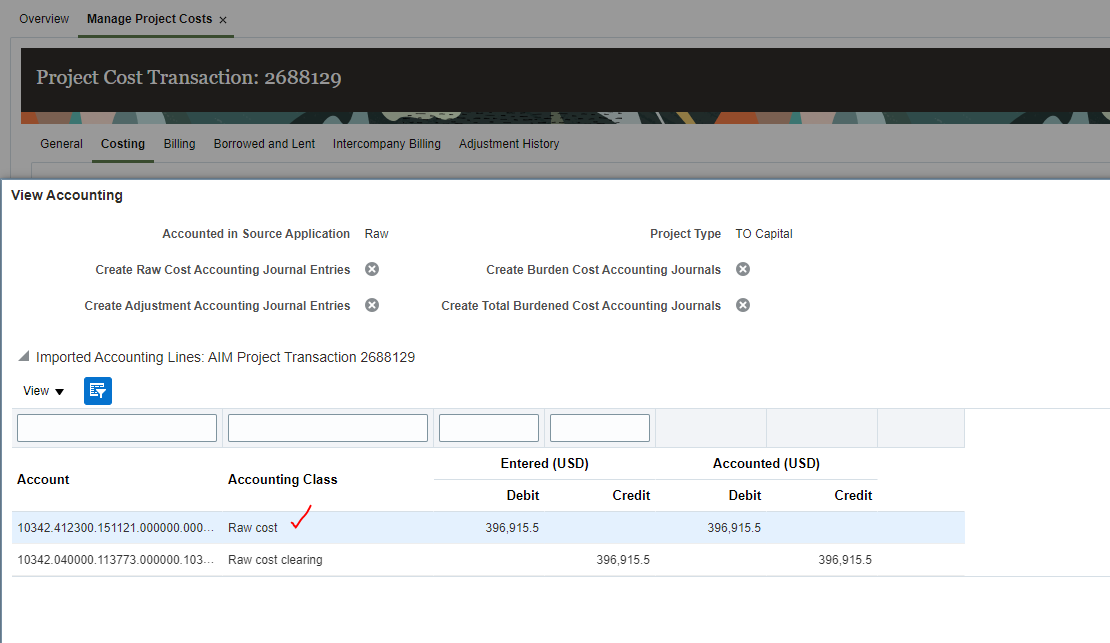Image resolution: width=1110 pixels, height=643 pixels.
Task: Toggle the Query By Example filter icon
Action: (x=97, y=391)
